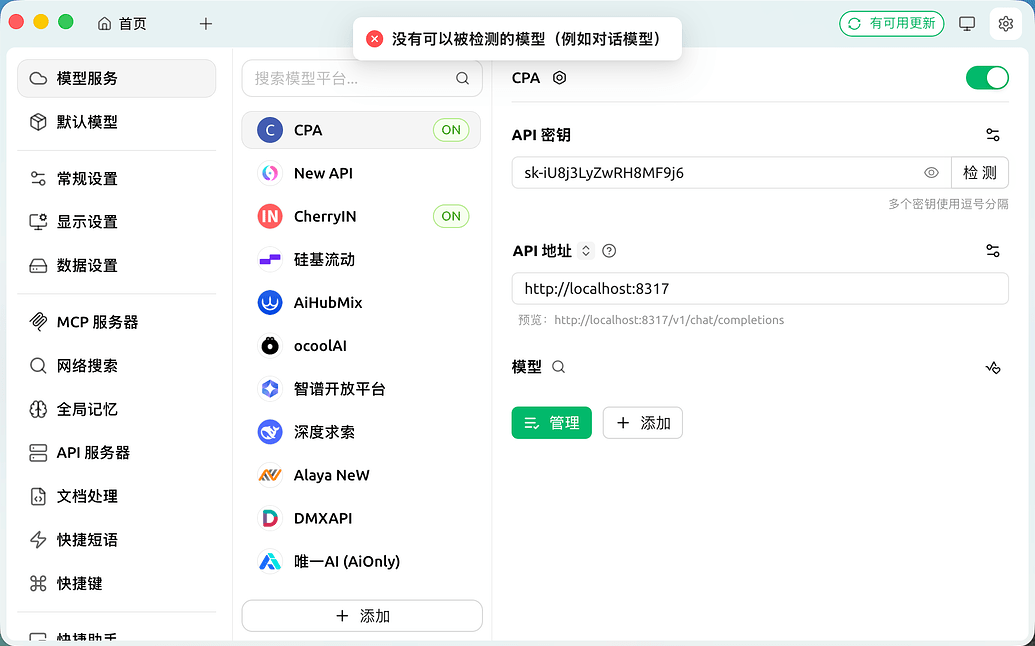Open a new tab with plus icon

[x=206, y=24]
